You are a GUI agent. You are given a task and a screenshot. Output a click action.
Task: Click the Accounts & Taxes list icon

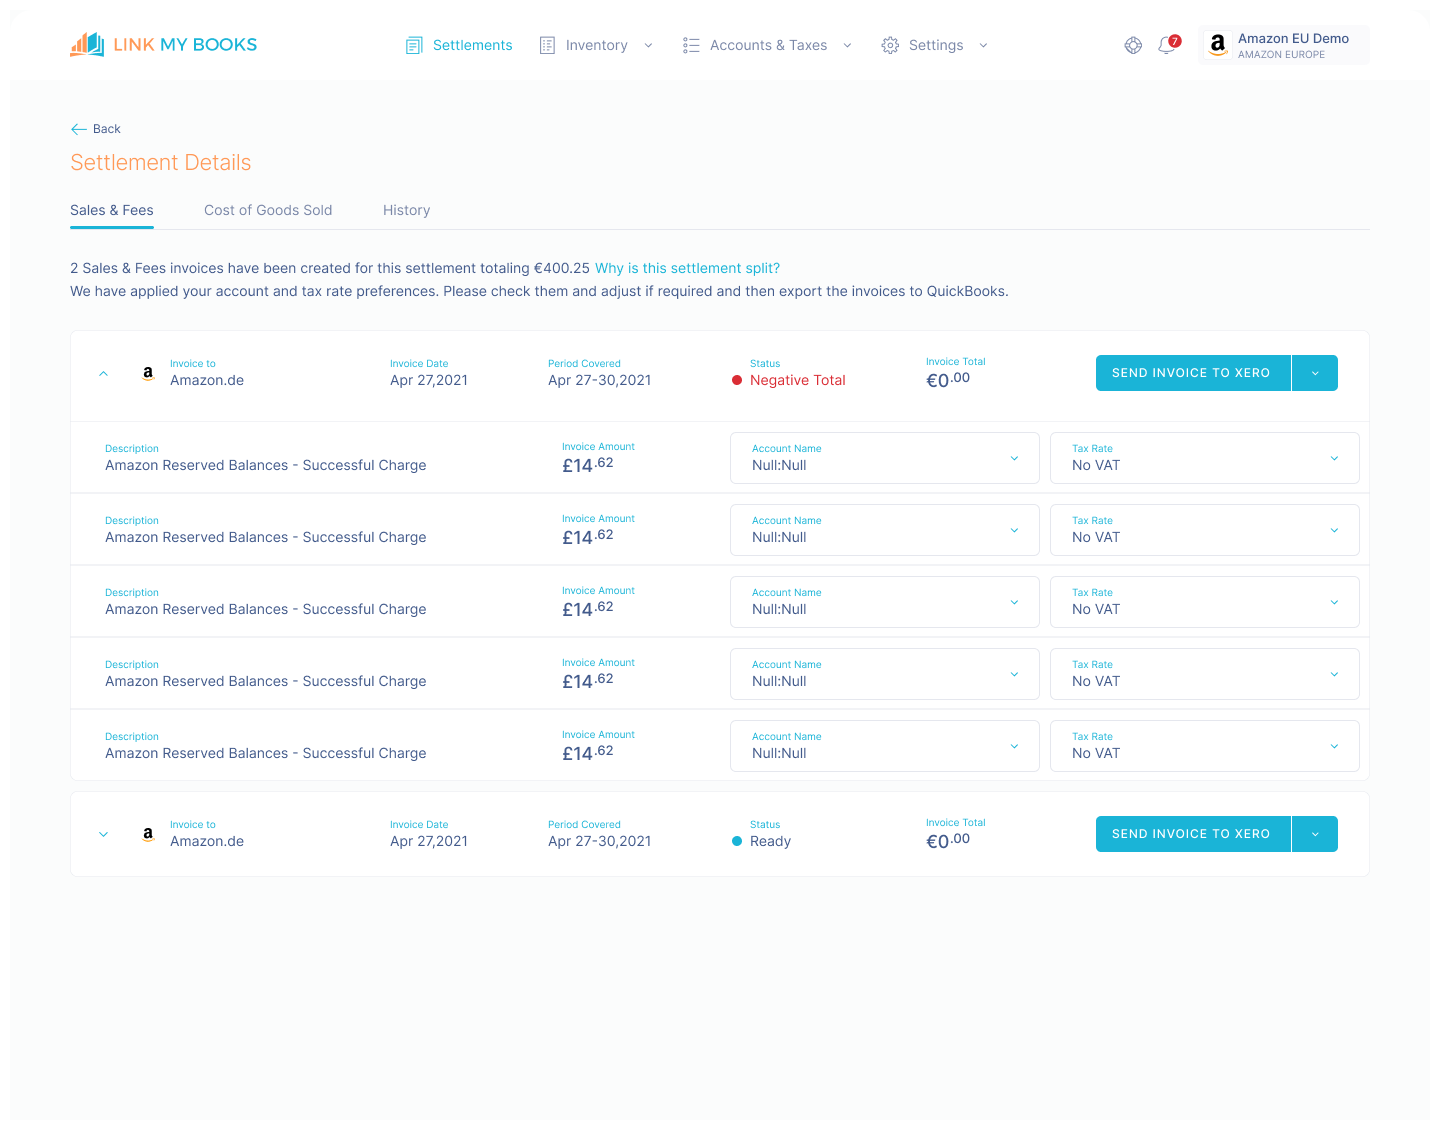pyautogui.click(x=691, y=45)
